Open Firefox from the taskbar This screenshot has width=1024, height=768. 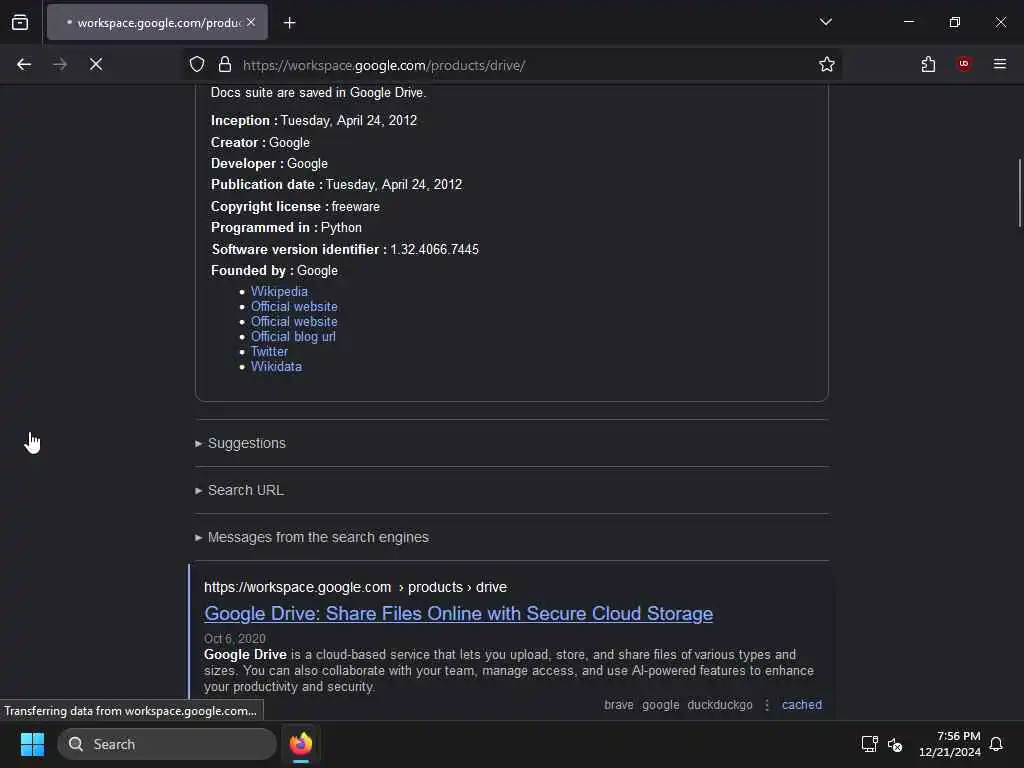pyautogui.click(x=300, y=744)
